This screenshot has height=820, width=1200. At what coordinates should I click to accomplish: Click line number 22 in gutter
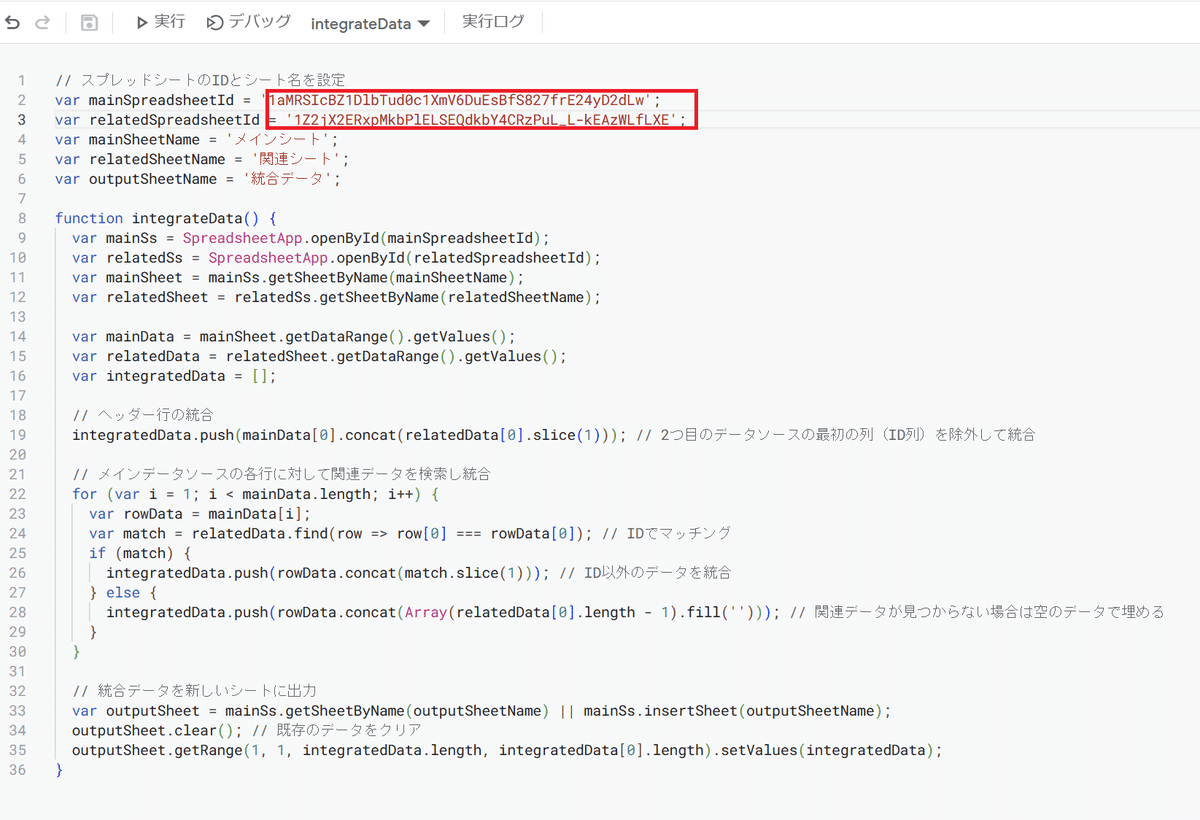pyautogui.click(x=21, y=494)
